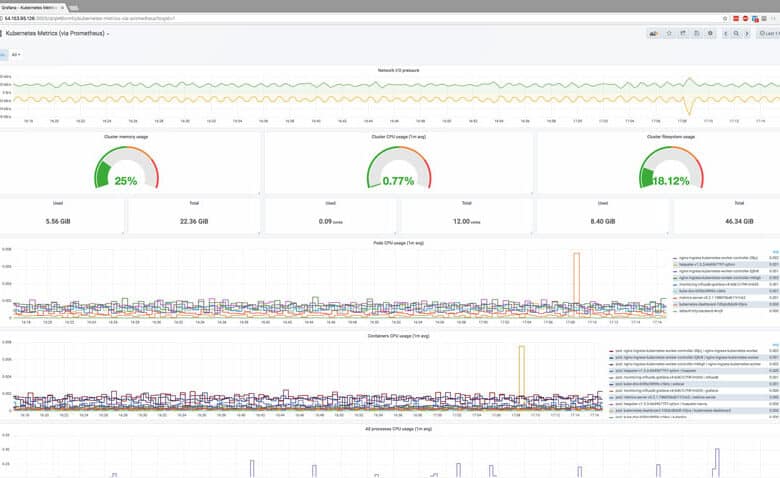Screen dimensions: 780x478
Task: Toggle last series in Pods legend
Action: pos(700,310)
